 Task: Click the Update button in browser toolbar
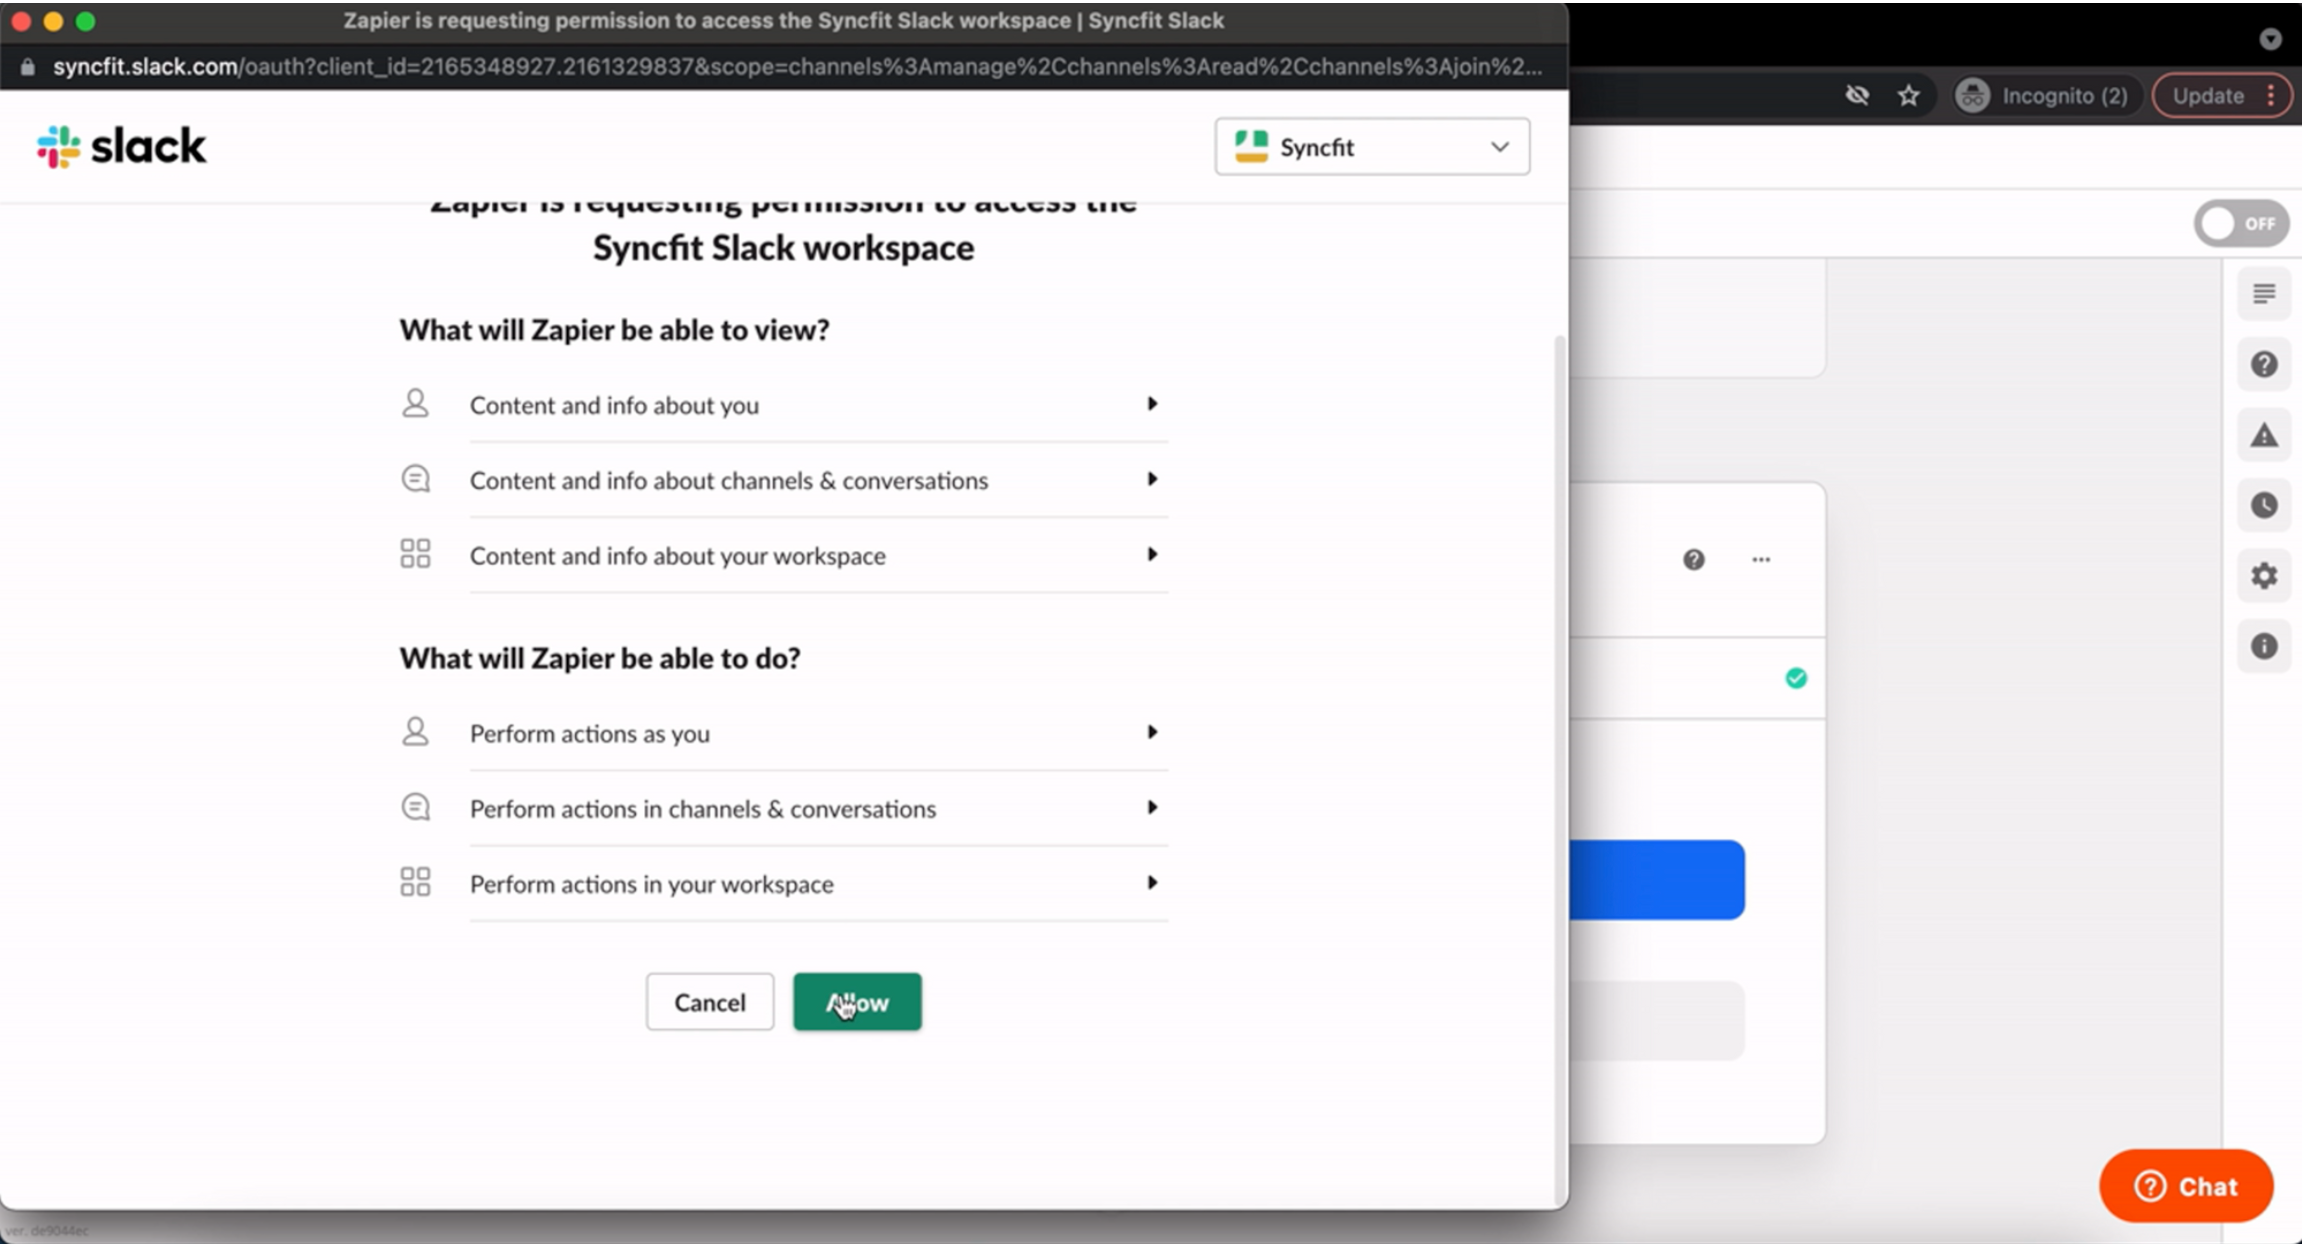[x=2220, y=96]
